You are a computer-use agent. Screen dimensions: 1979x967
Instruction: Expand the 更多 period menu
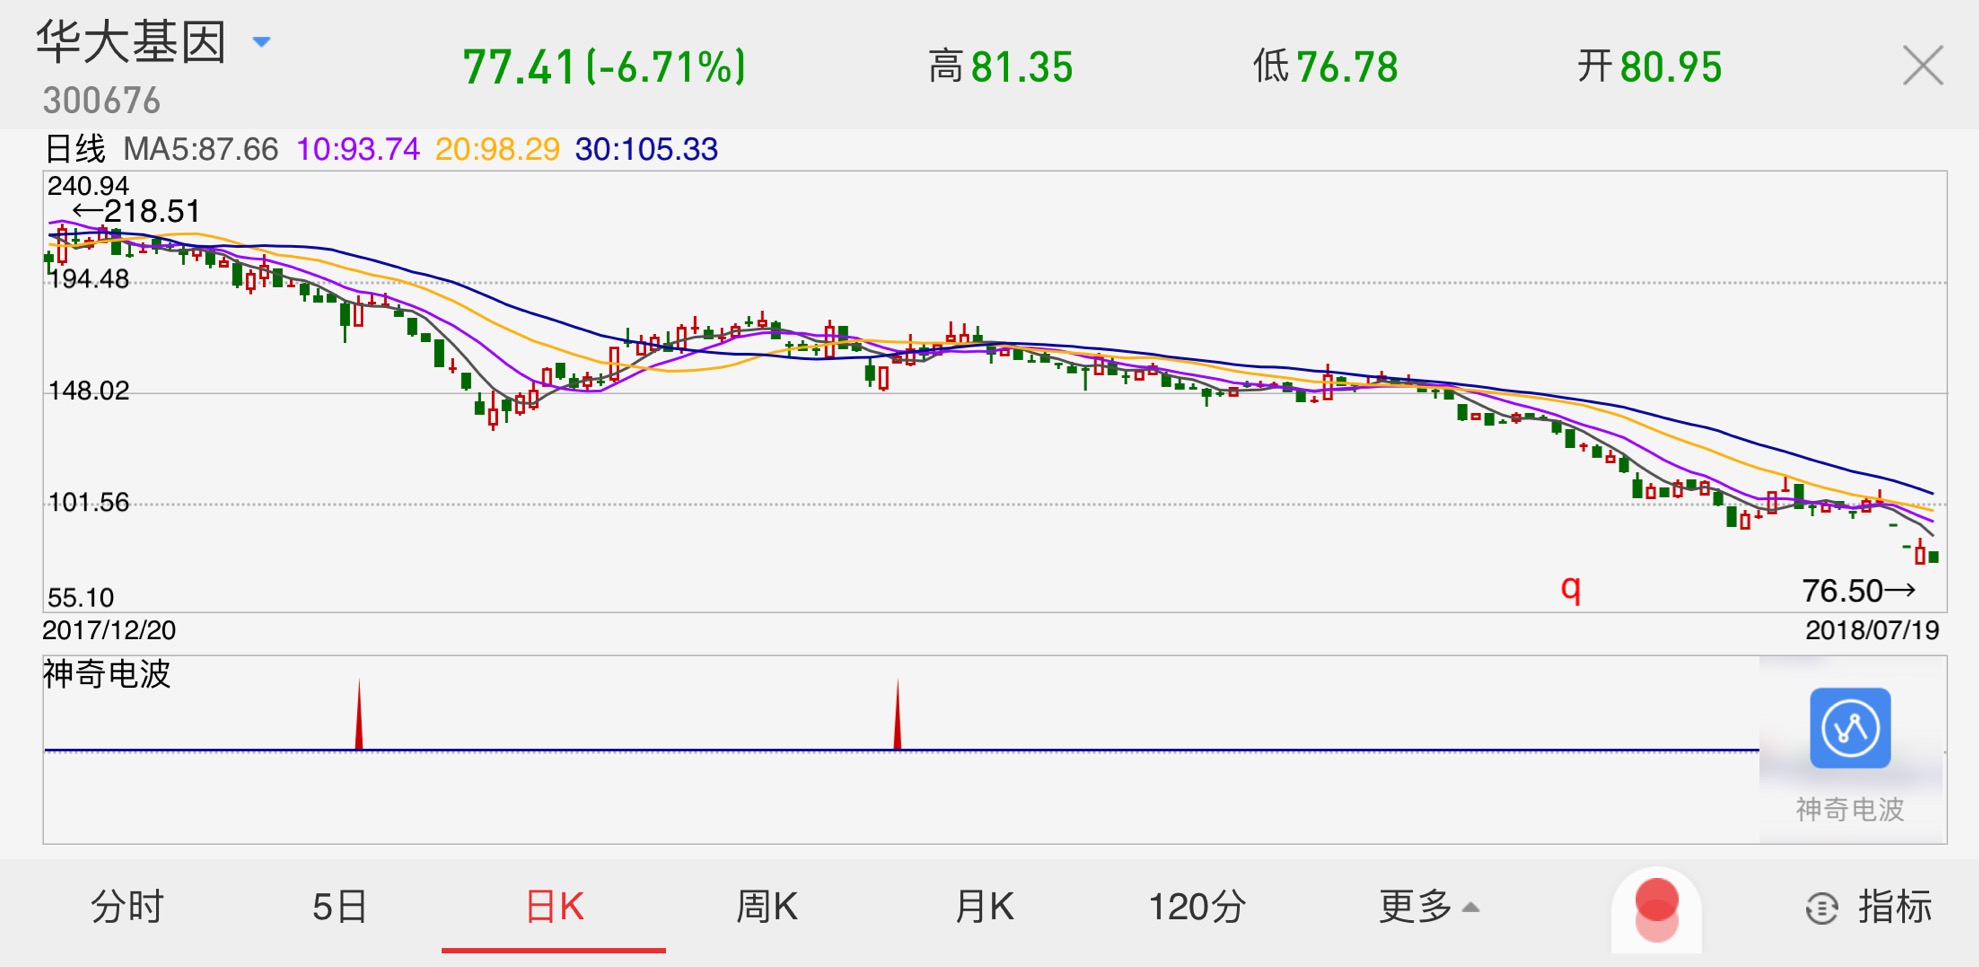click(1428, 907)
